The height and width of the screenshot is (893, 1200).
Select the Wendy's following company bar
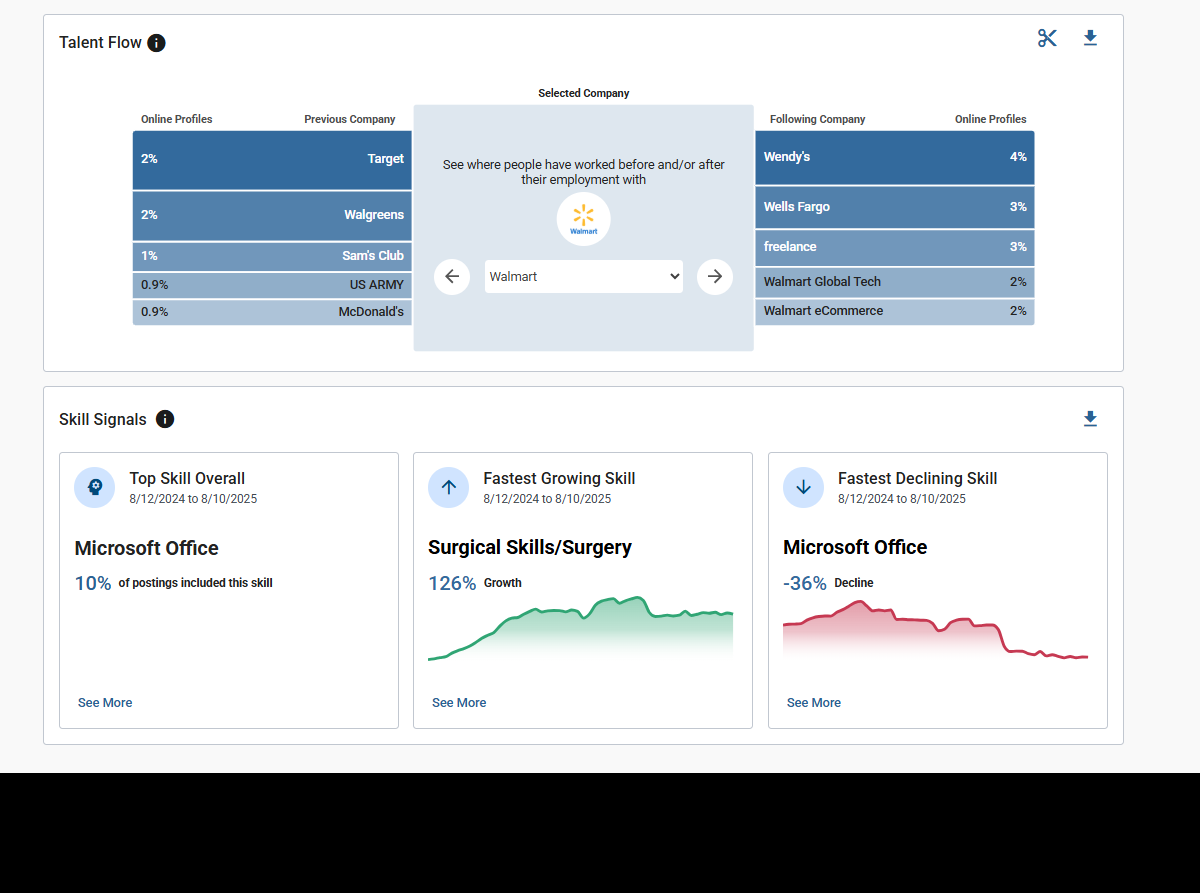[x=895, y=157]
